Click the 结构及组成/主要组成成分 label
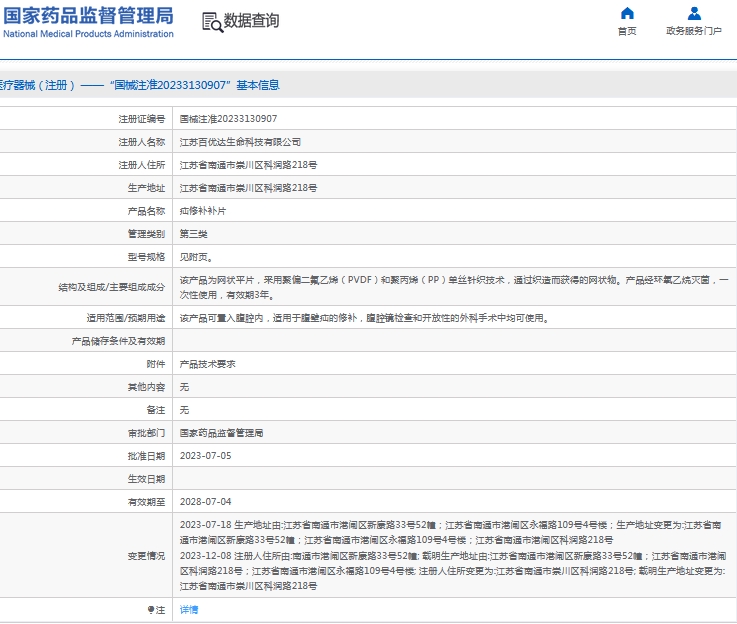Screen dimensions: 737x624 coord(112,287)
